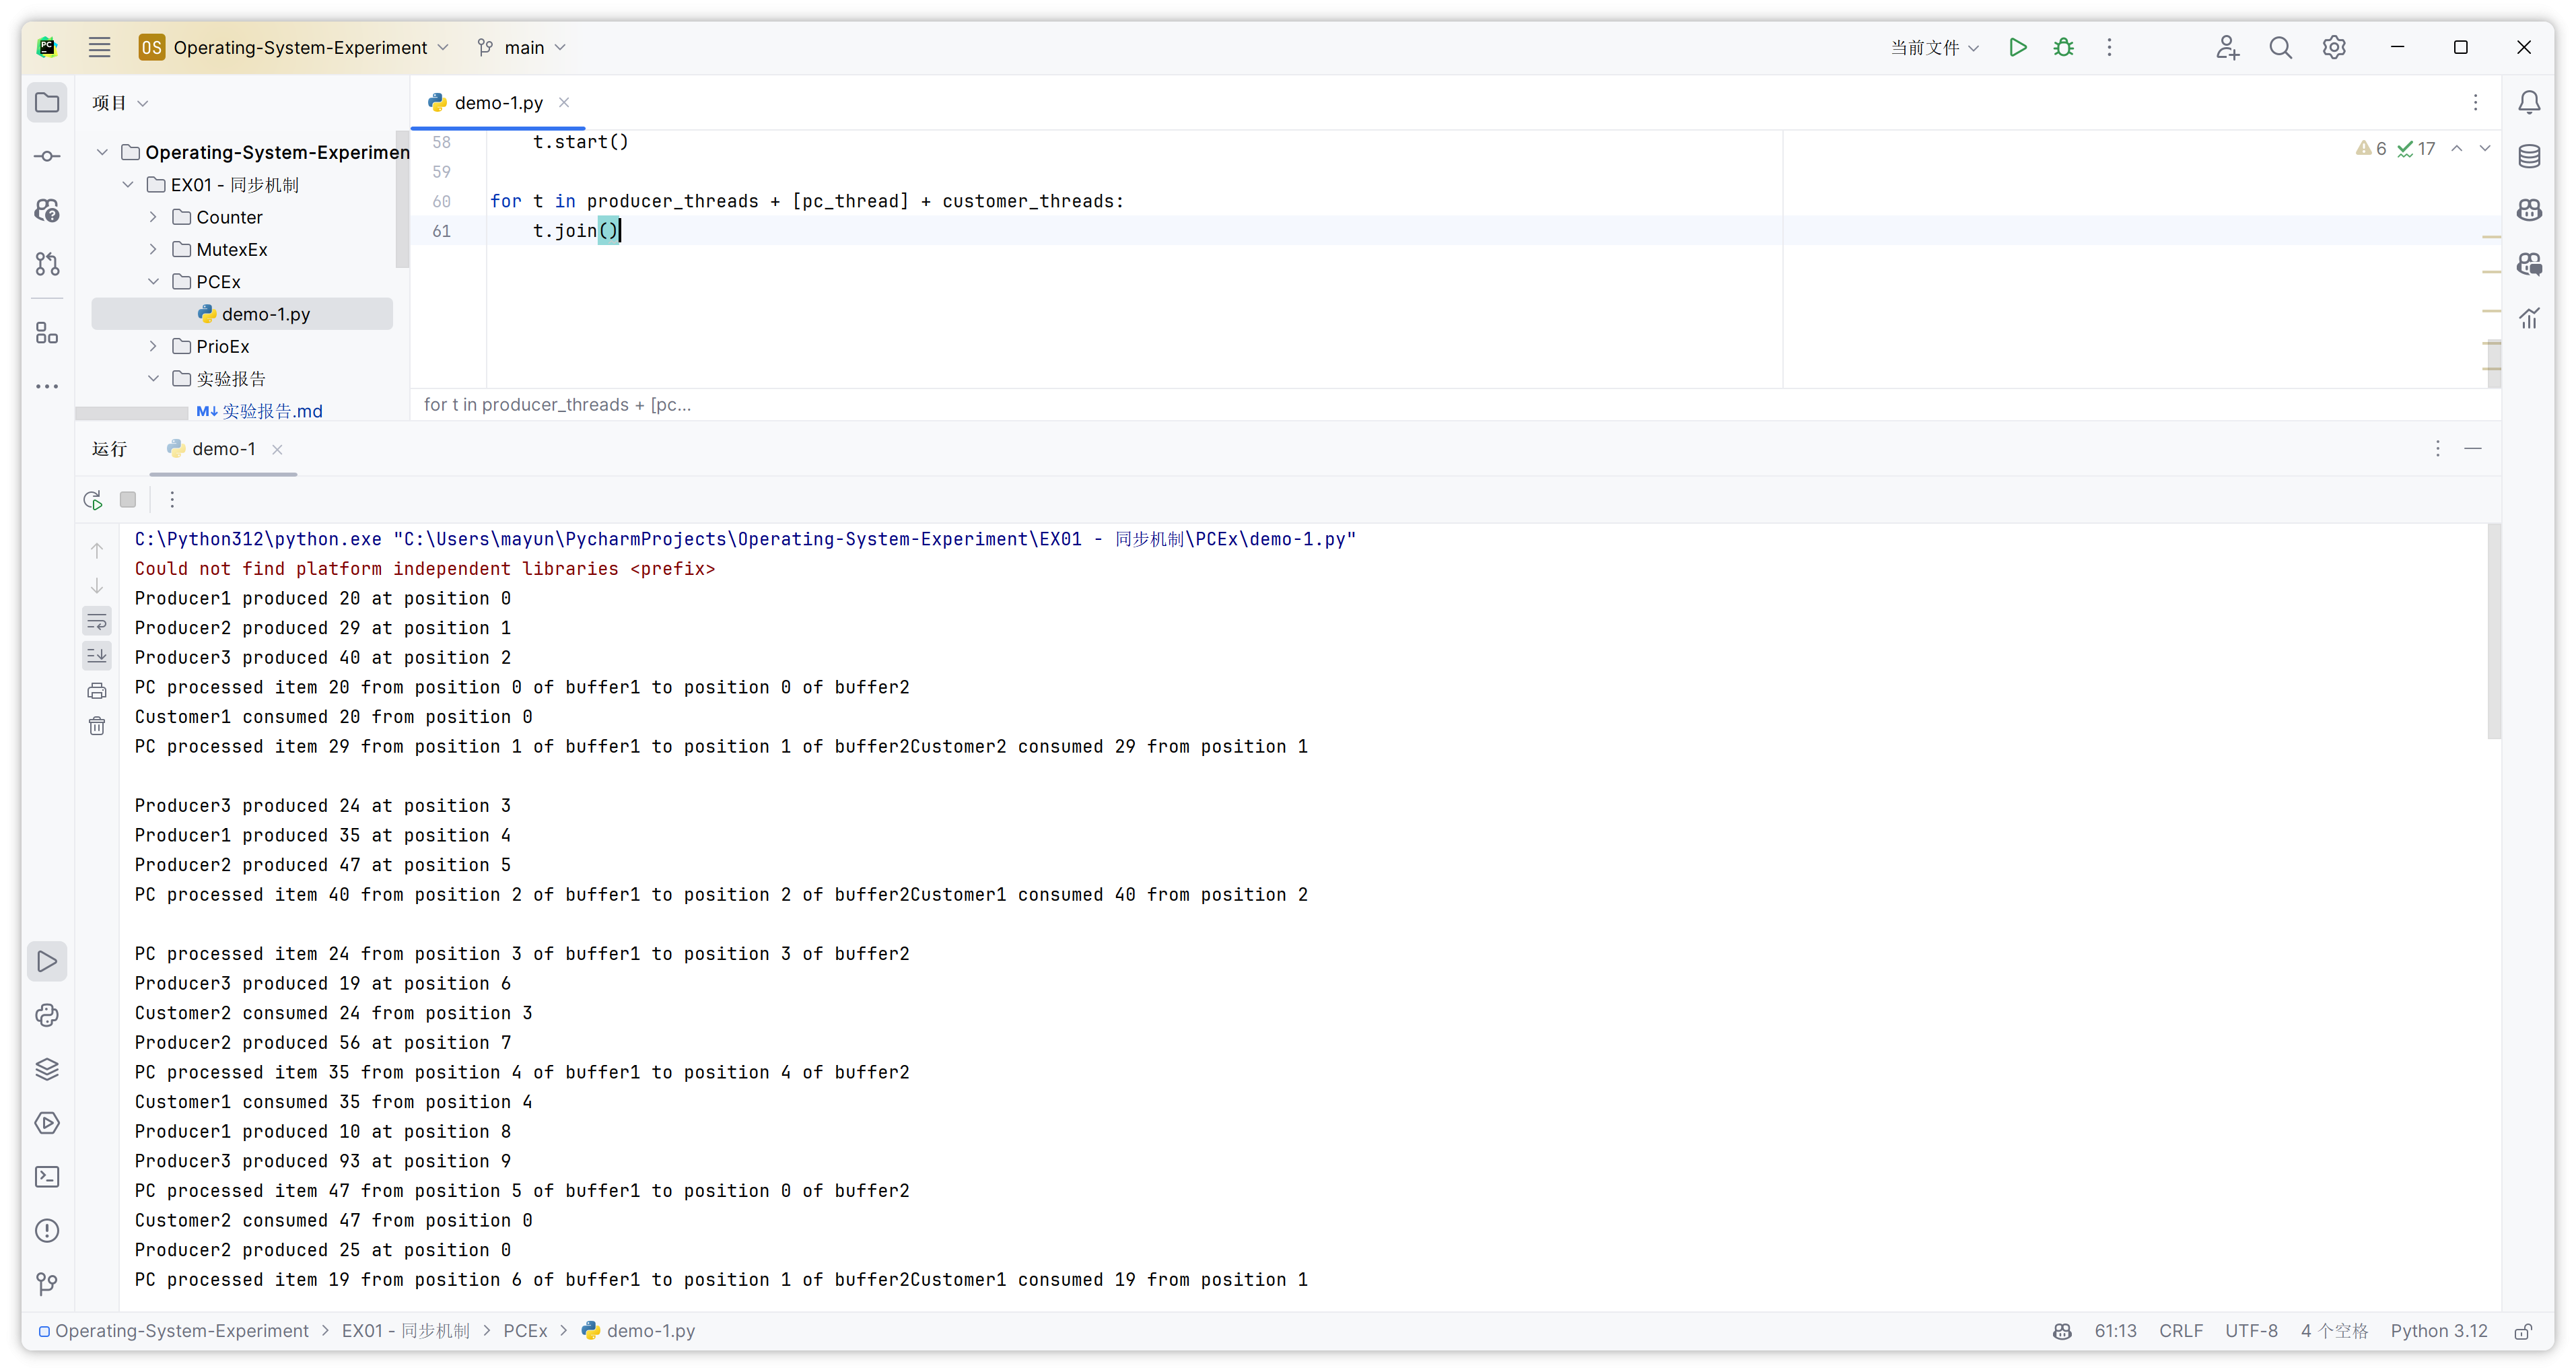The image size is (2576, 1372).
Task: Open the Terminal tool window
Action: point(47,1177)
